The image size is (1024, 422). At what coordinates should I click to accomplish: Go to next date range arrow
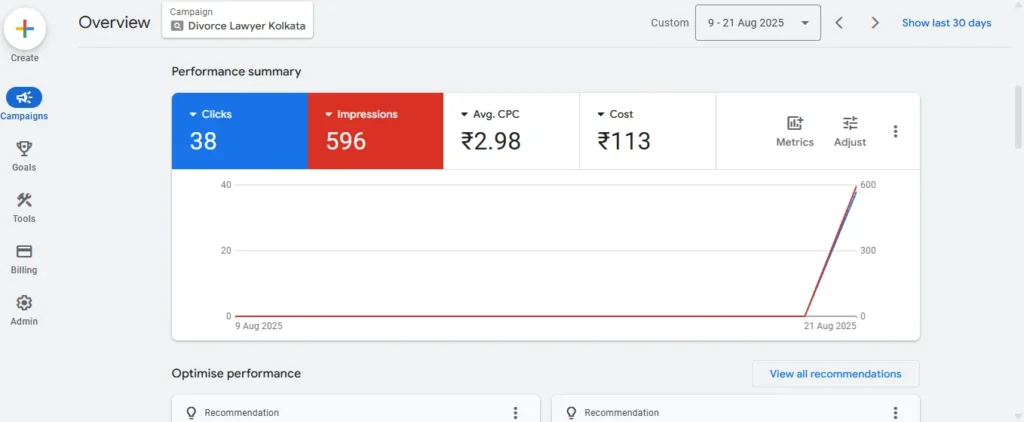click(875, 23)
